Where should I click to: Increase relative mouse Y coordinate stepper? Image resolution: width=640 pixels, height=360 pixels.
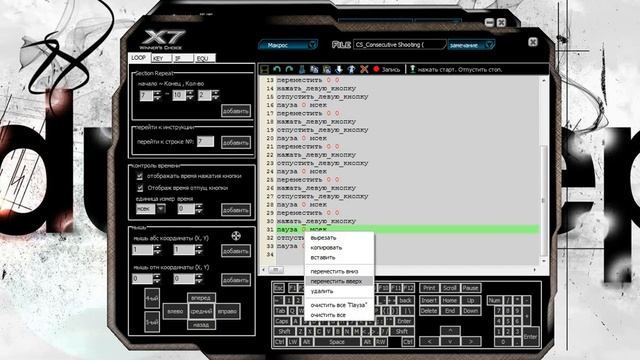click(199, 276)
